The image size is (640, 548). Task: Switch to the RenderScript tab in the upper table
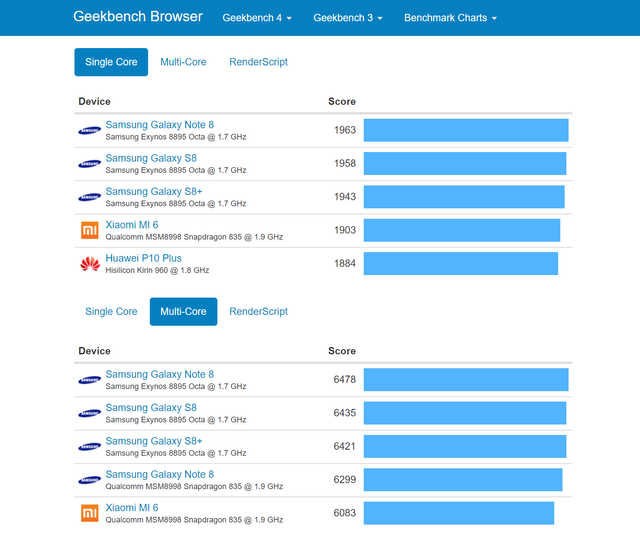click(x=258, y=62)
